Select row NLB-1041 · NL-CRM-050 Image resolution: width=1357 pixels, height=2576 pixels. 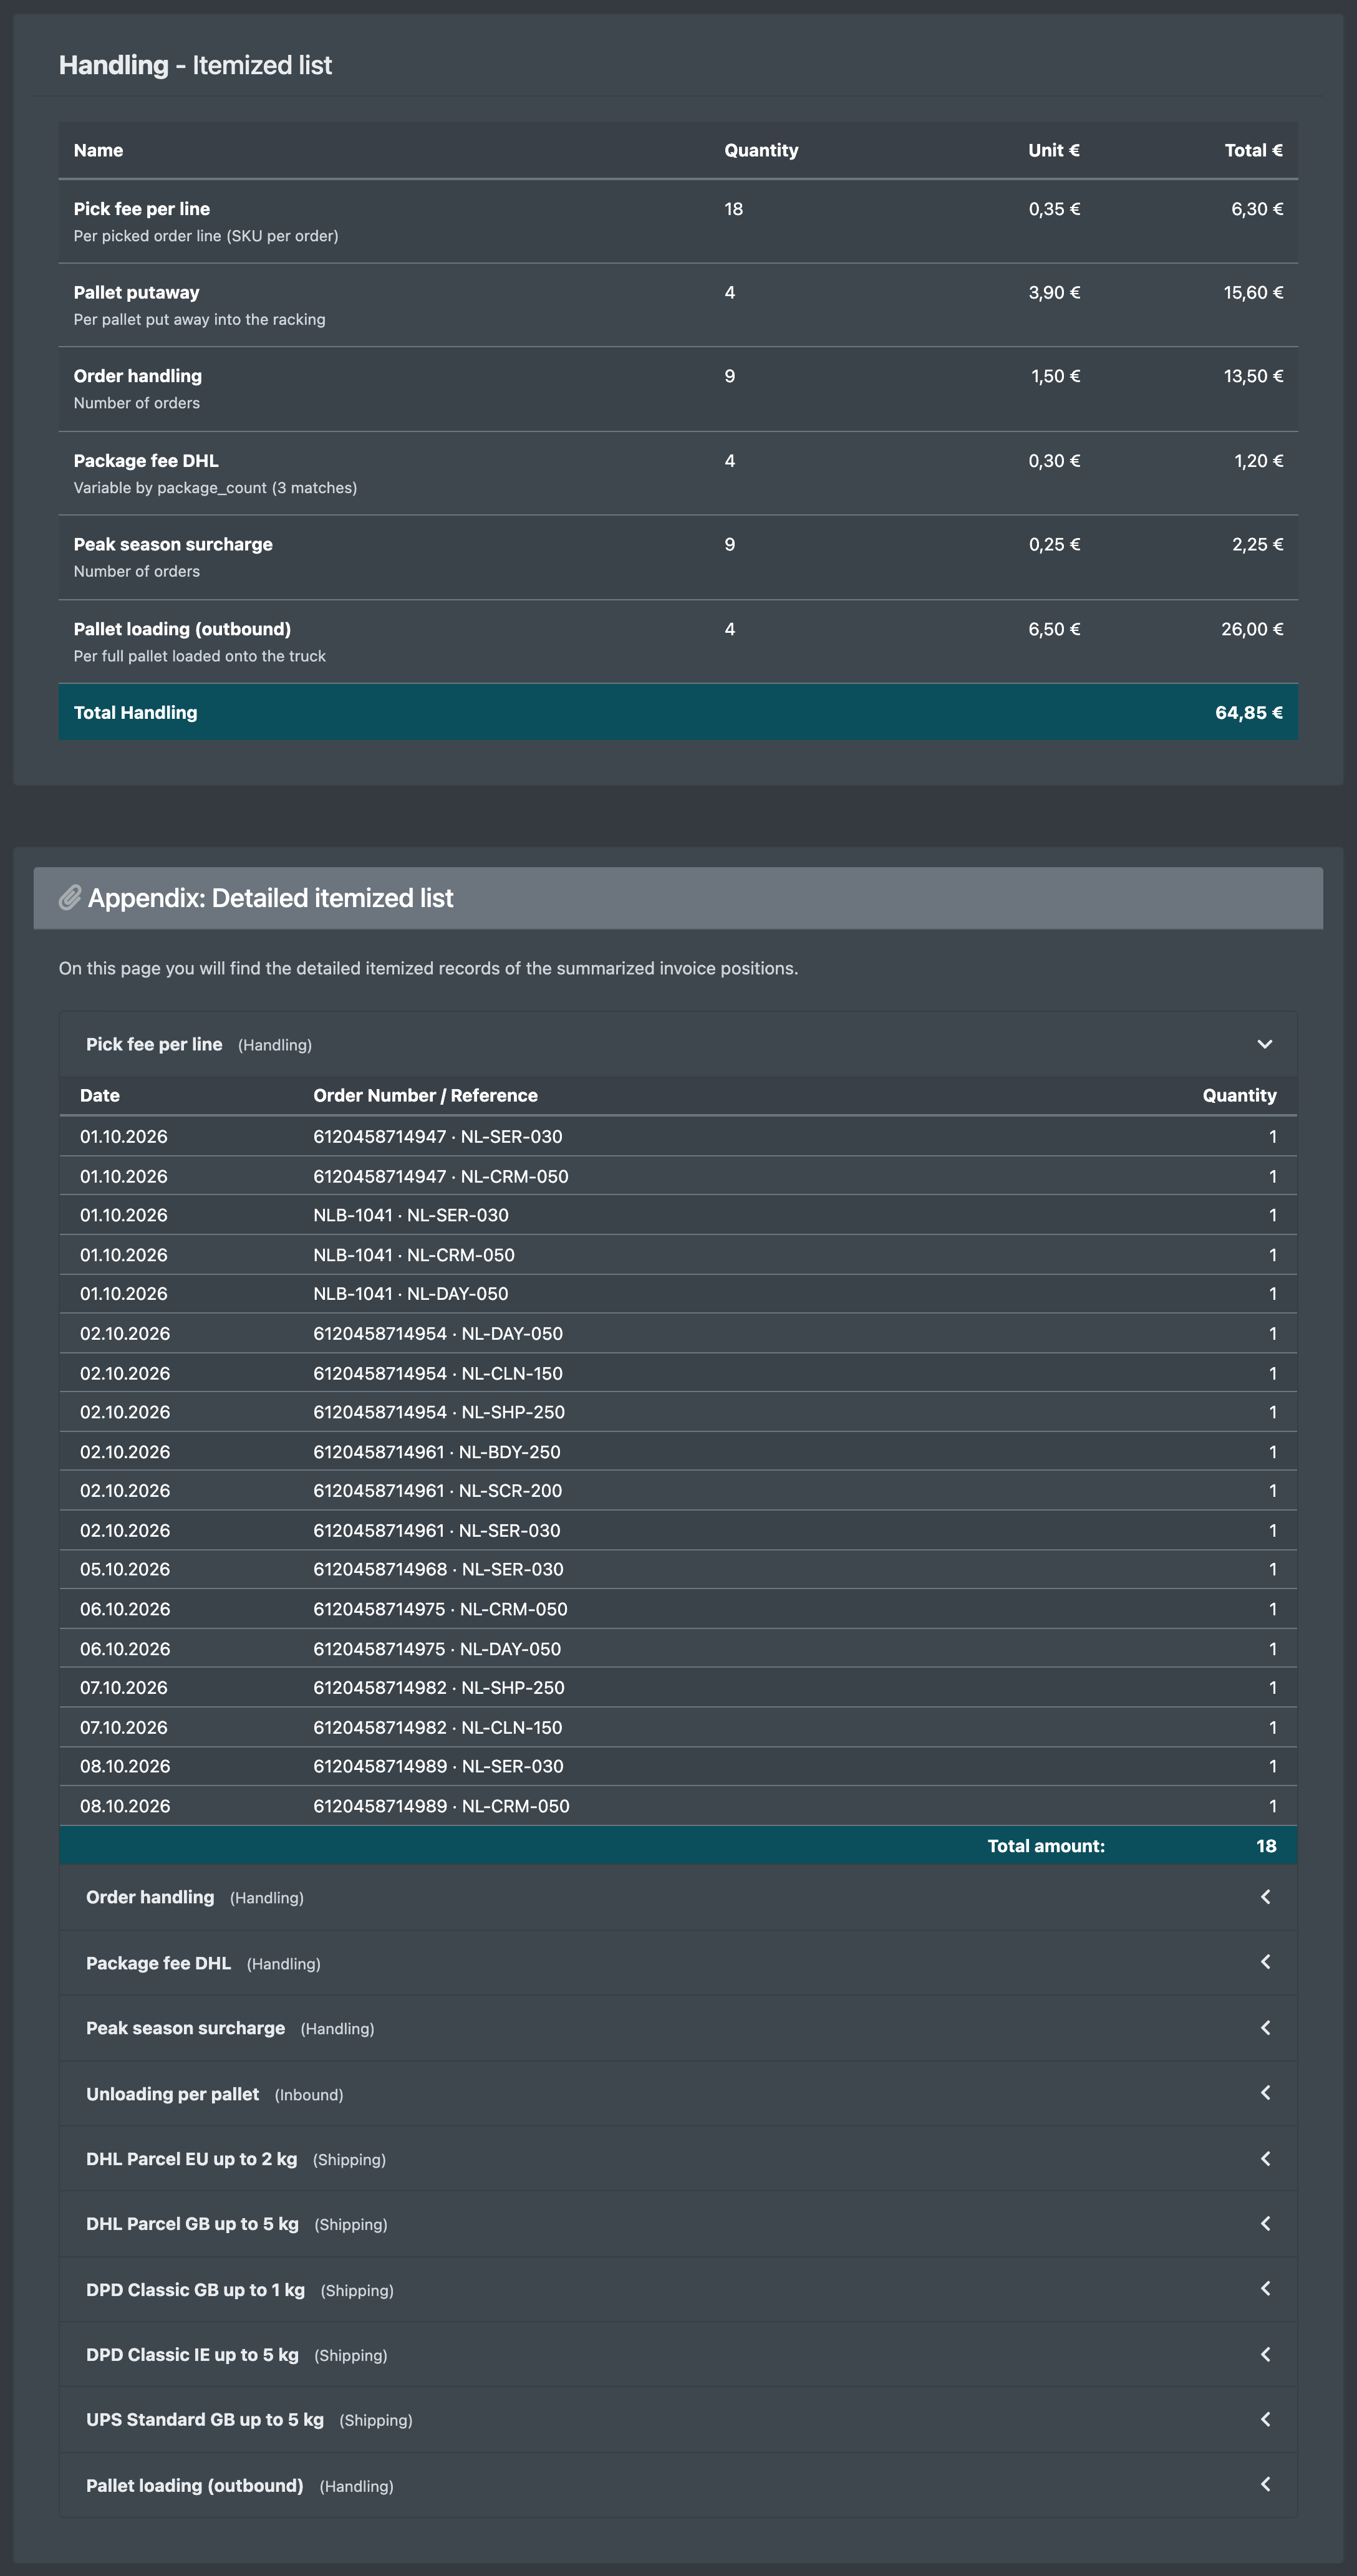(x=678, y=1255)
